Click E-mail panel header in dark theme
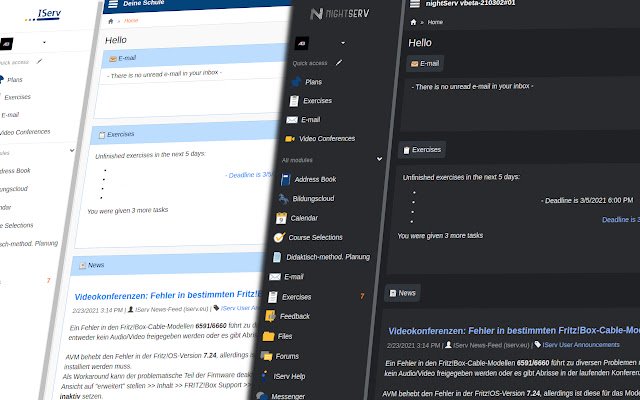 [x=424, y=64]
